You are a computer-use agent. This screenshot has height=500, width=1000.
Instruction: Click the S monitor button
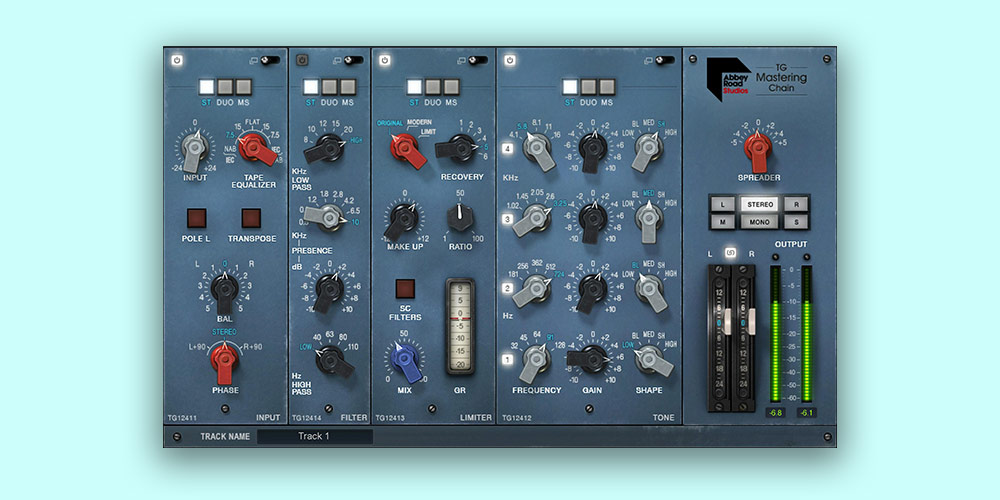(x=797, y=221)
